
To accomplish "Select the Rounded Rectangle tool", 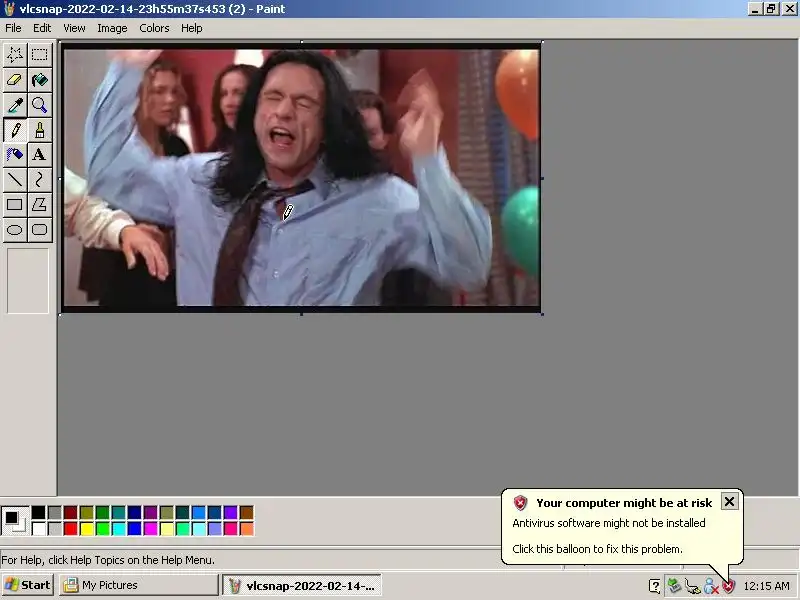I will coord(39,230).
